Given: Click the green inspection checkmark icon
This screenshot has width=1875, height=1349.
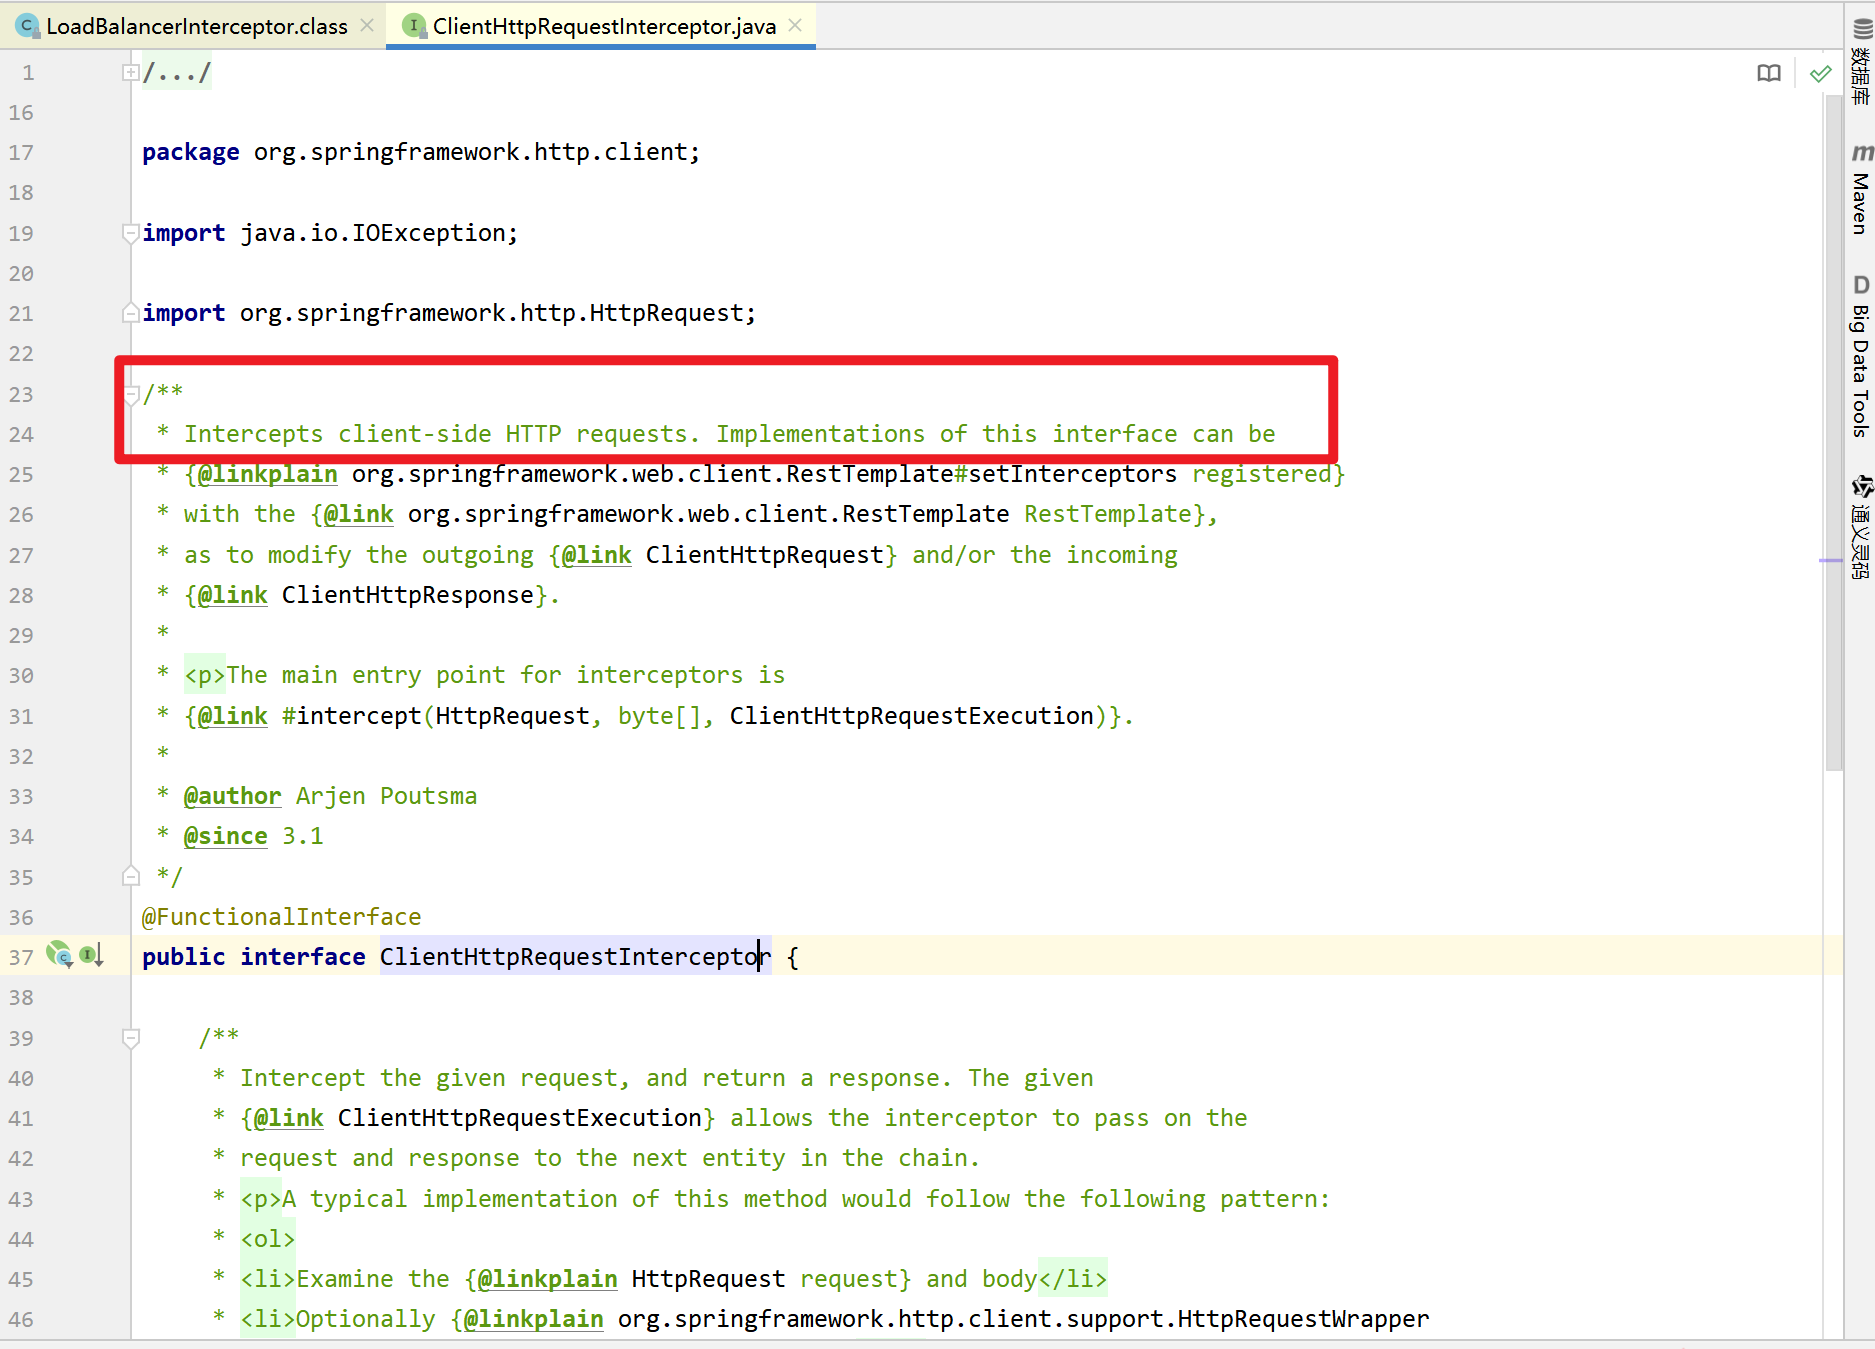Looking at the screenshot, I should tap(1821, 73).
